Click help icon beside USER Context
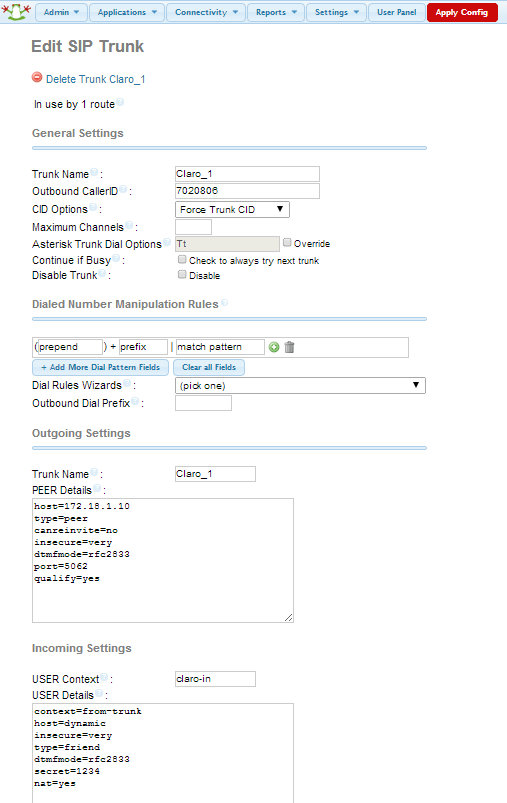The height and width of the screenshot is (803, 507). (x=104, y=677)
